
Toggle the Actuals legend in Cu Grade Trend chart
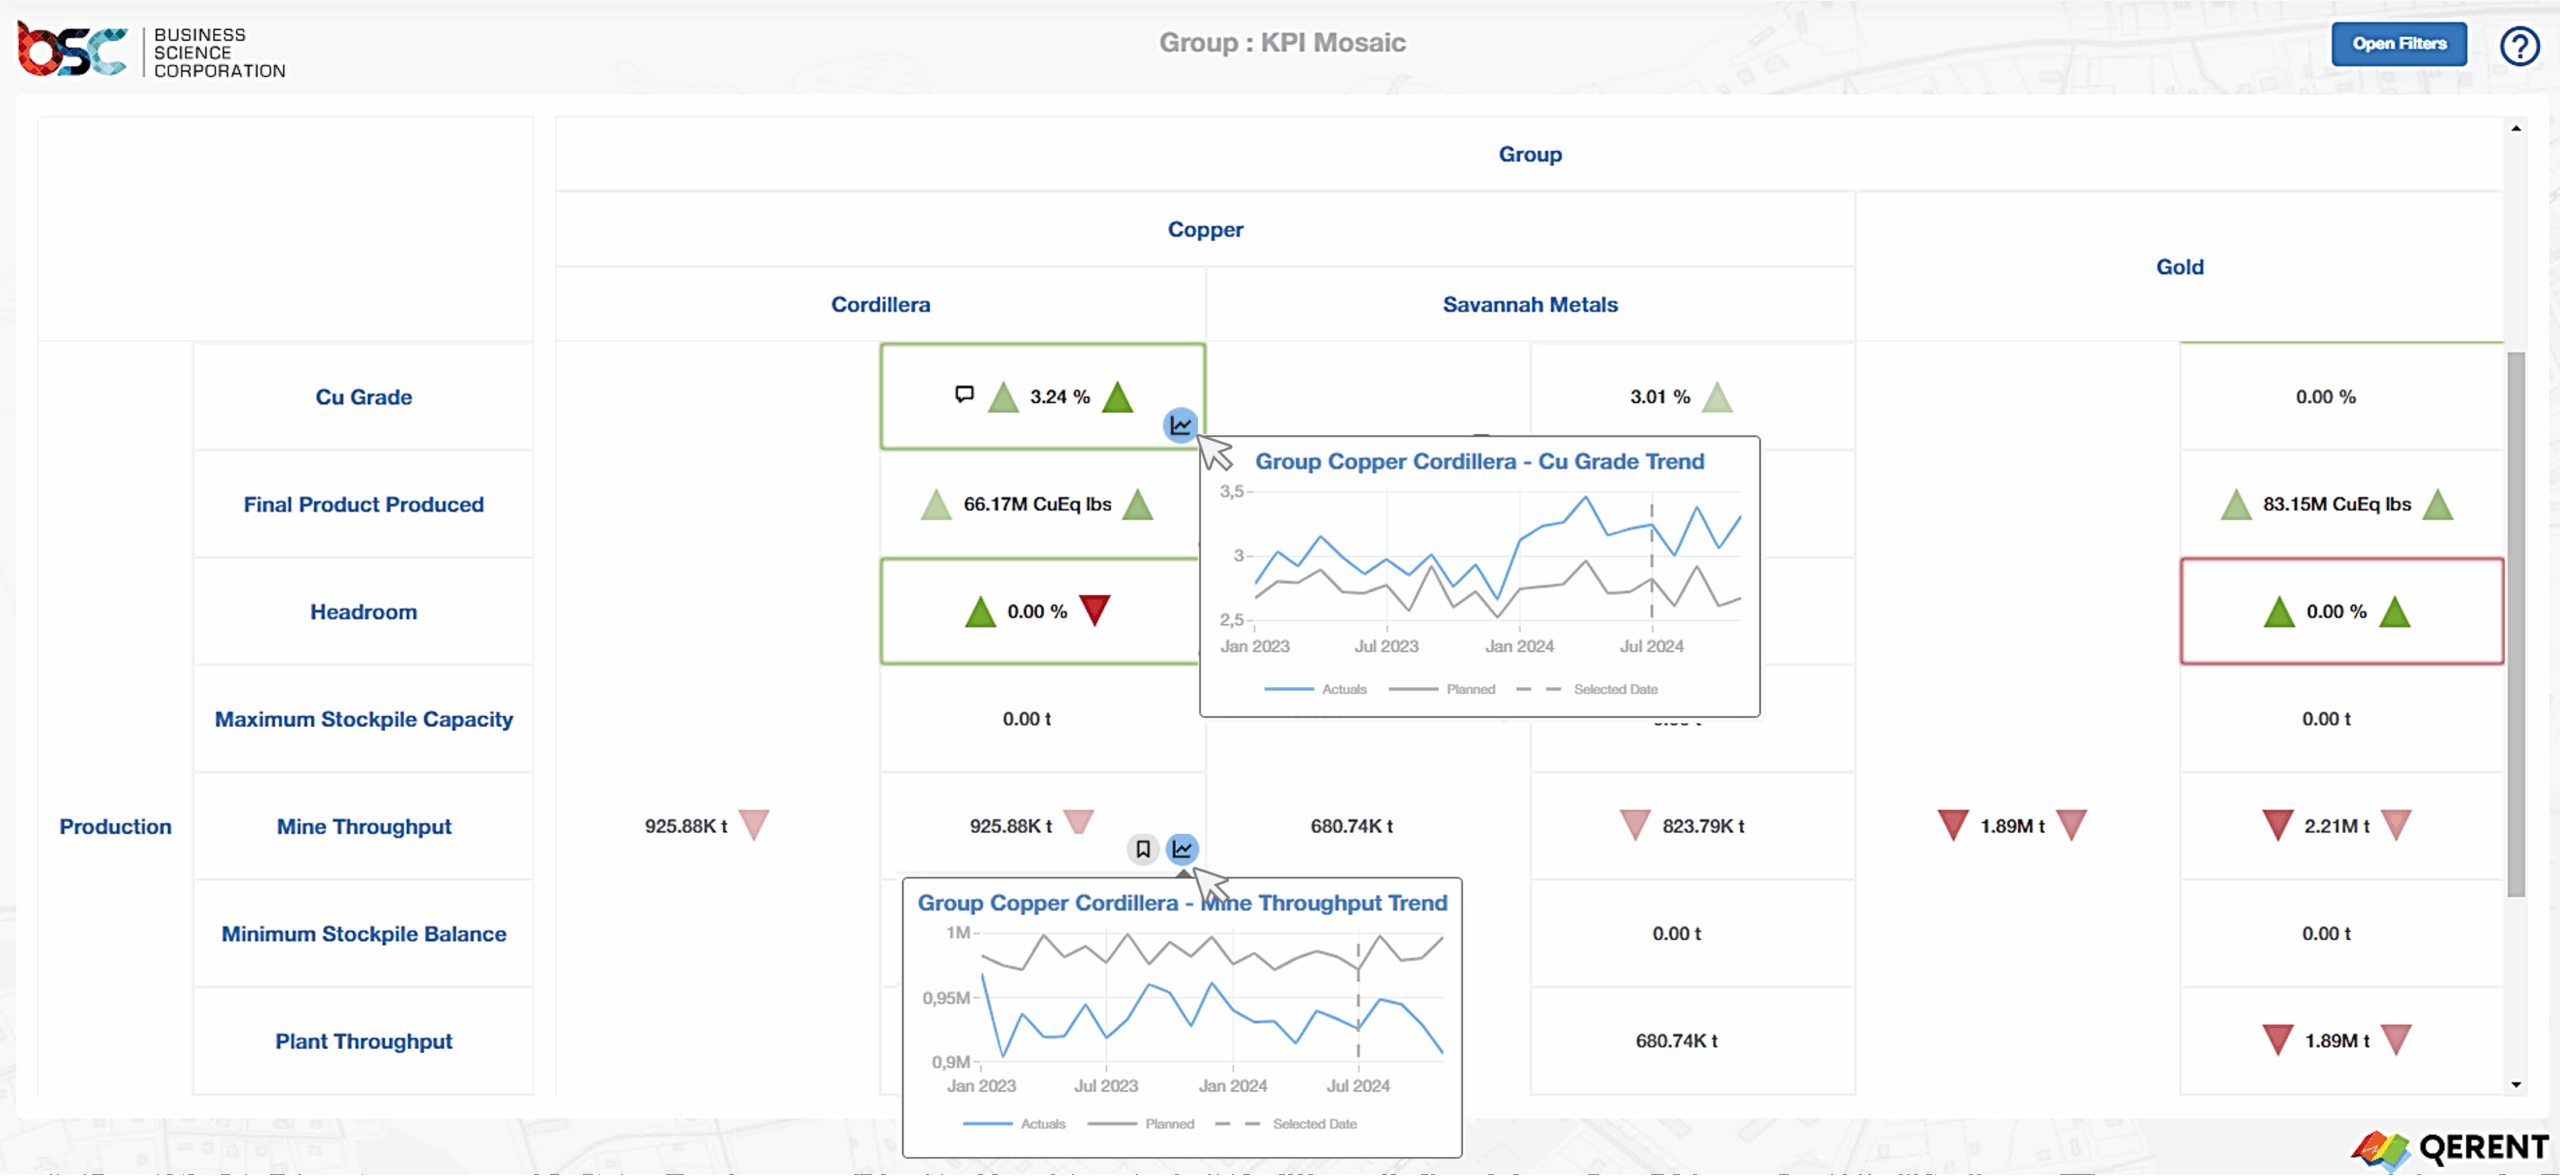point(1345,688)
